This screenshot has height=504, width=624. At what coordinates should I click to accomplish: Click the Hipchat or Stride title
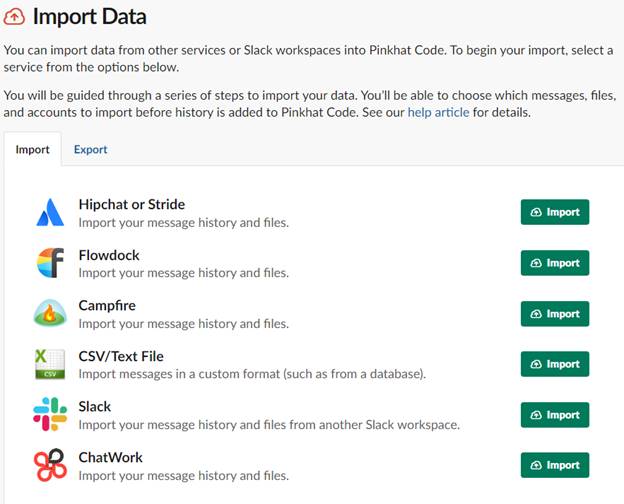(x=132, y=205)
